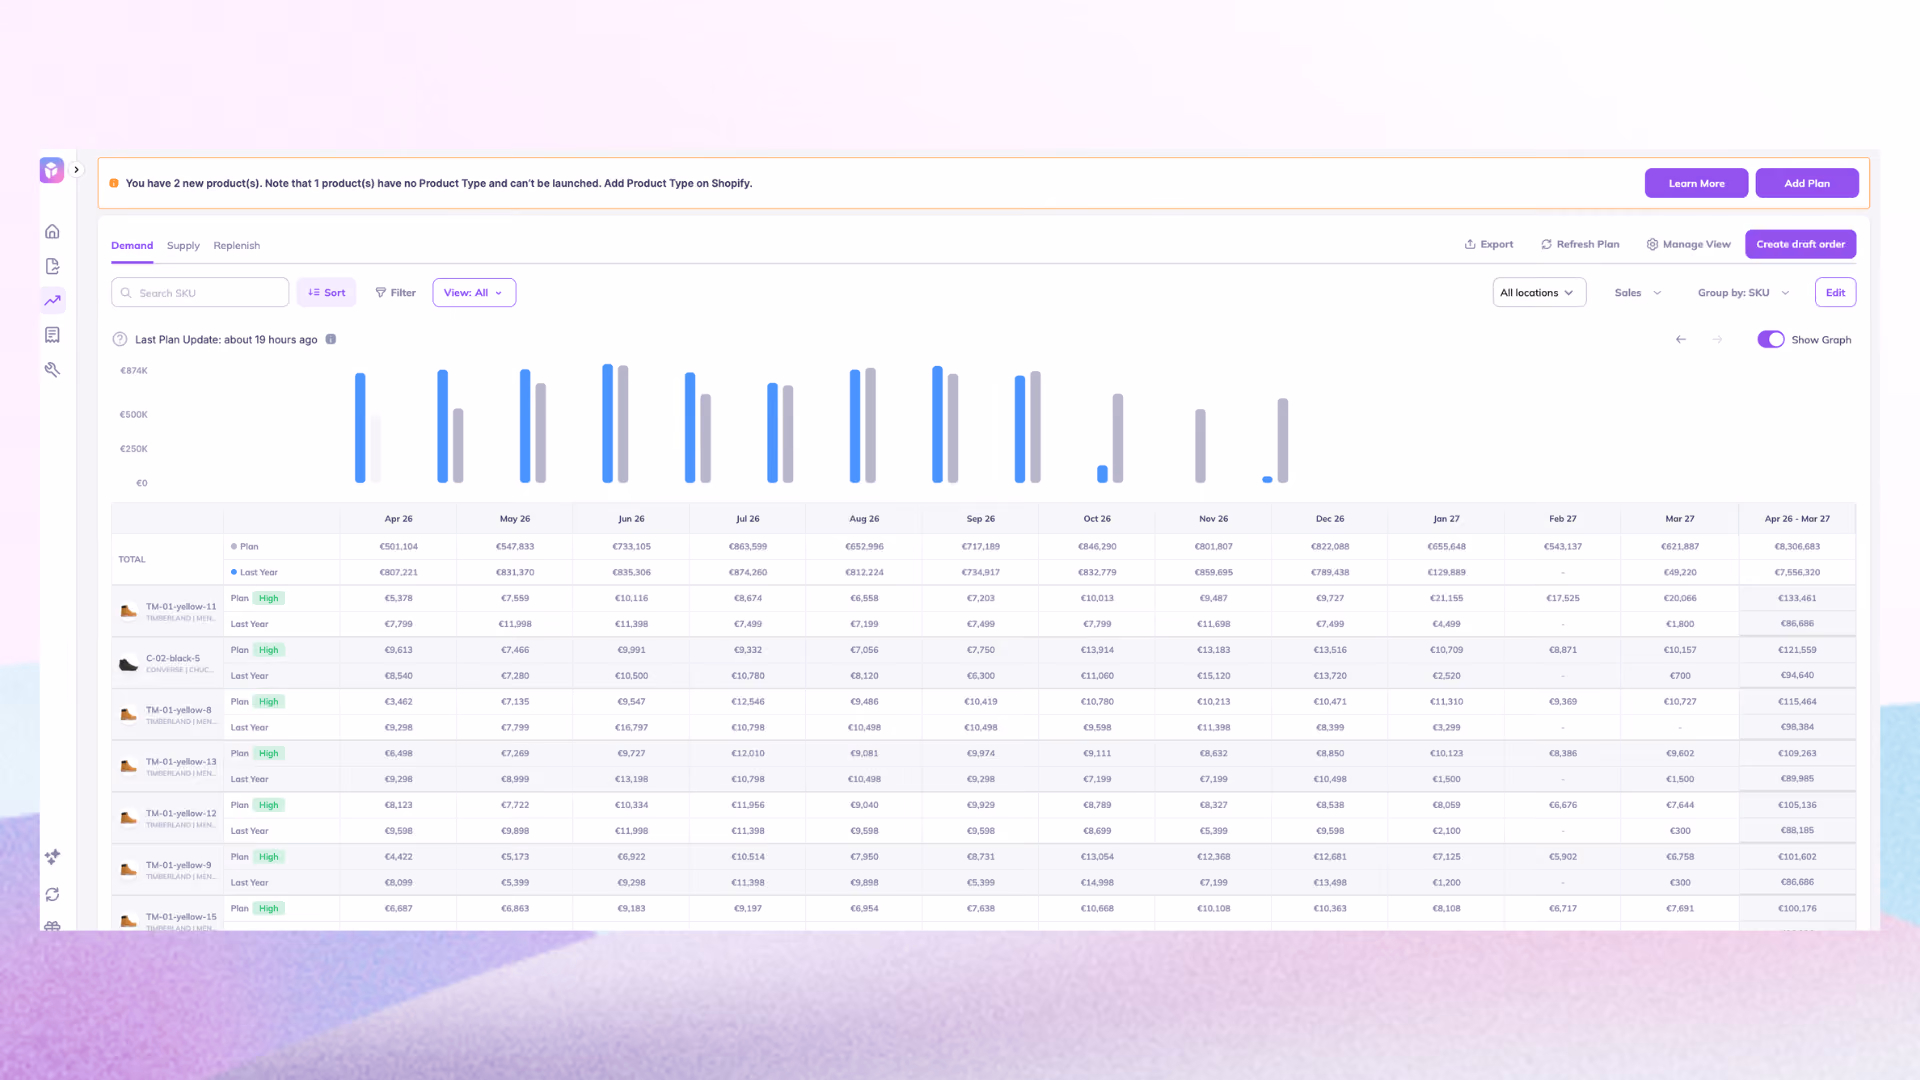Click the Last Year legend in TOTAL row
Screen dimensions: 1920x1080
[x=254, y=573]
